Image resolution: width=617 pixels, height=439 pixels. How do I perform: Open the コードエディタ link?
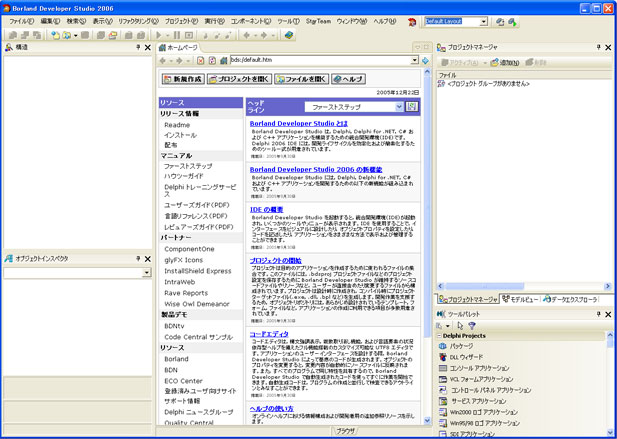269,334
